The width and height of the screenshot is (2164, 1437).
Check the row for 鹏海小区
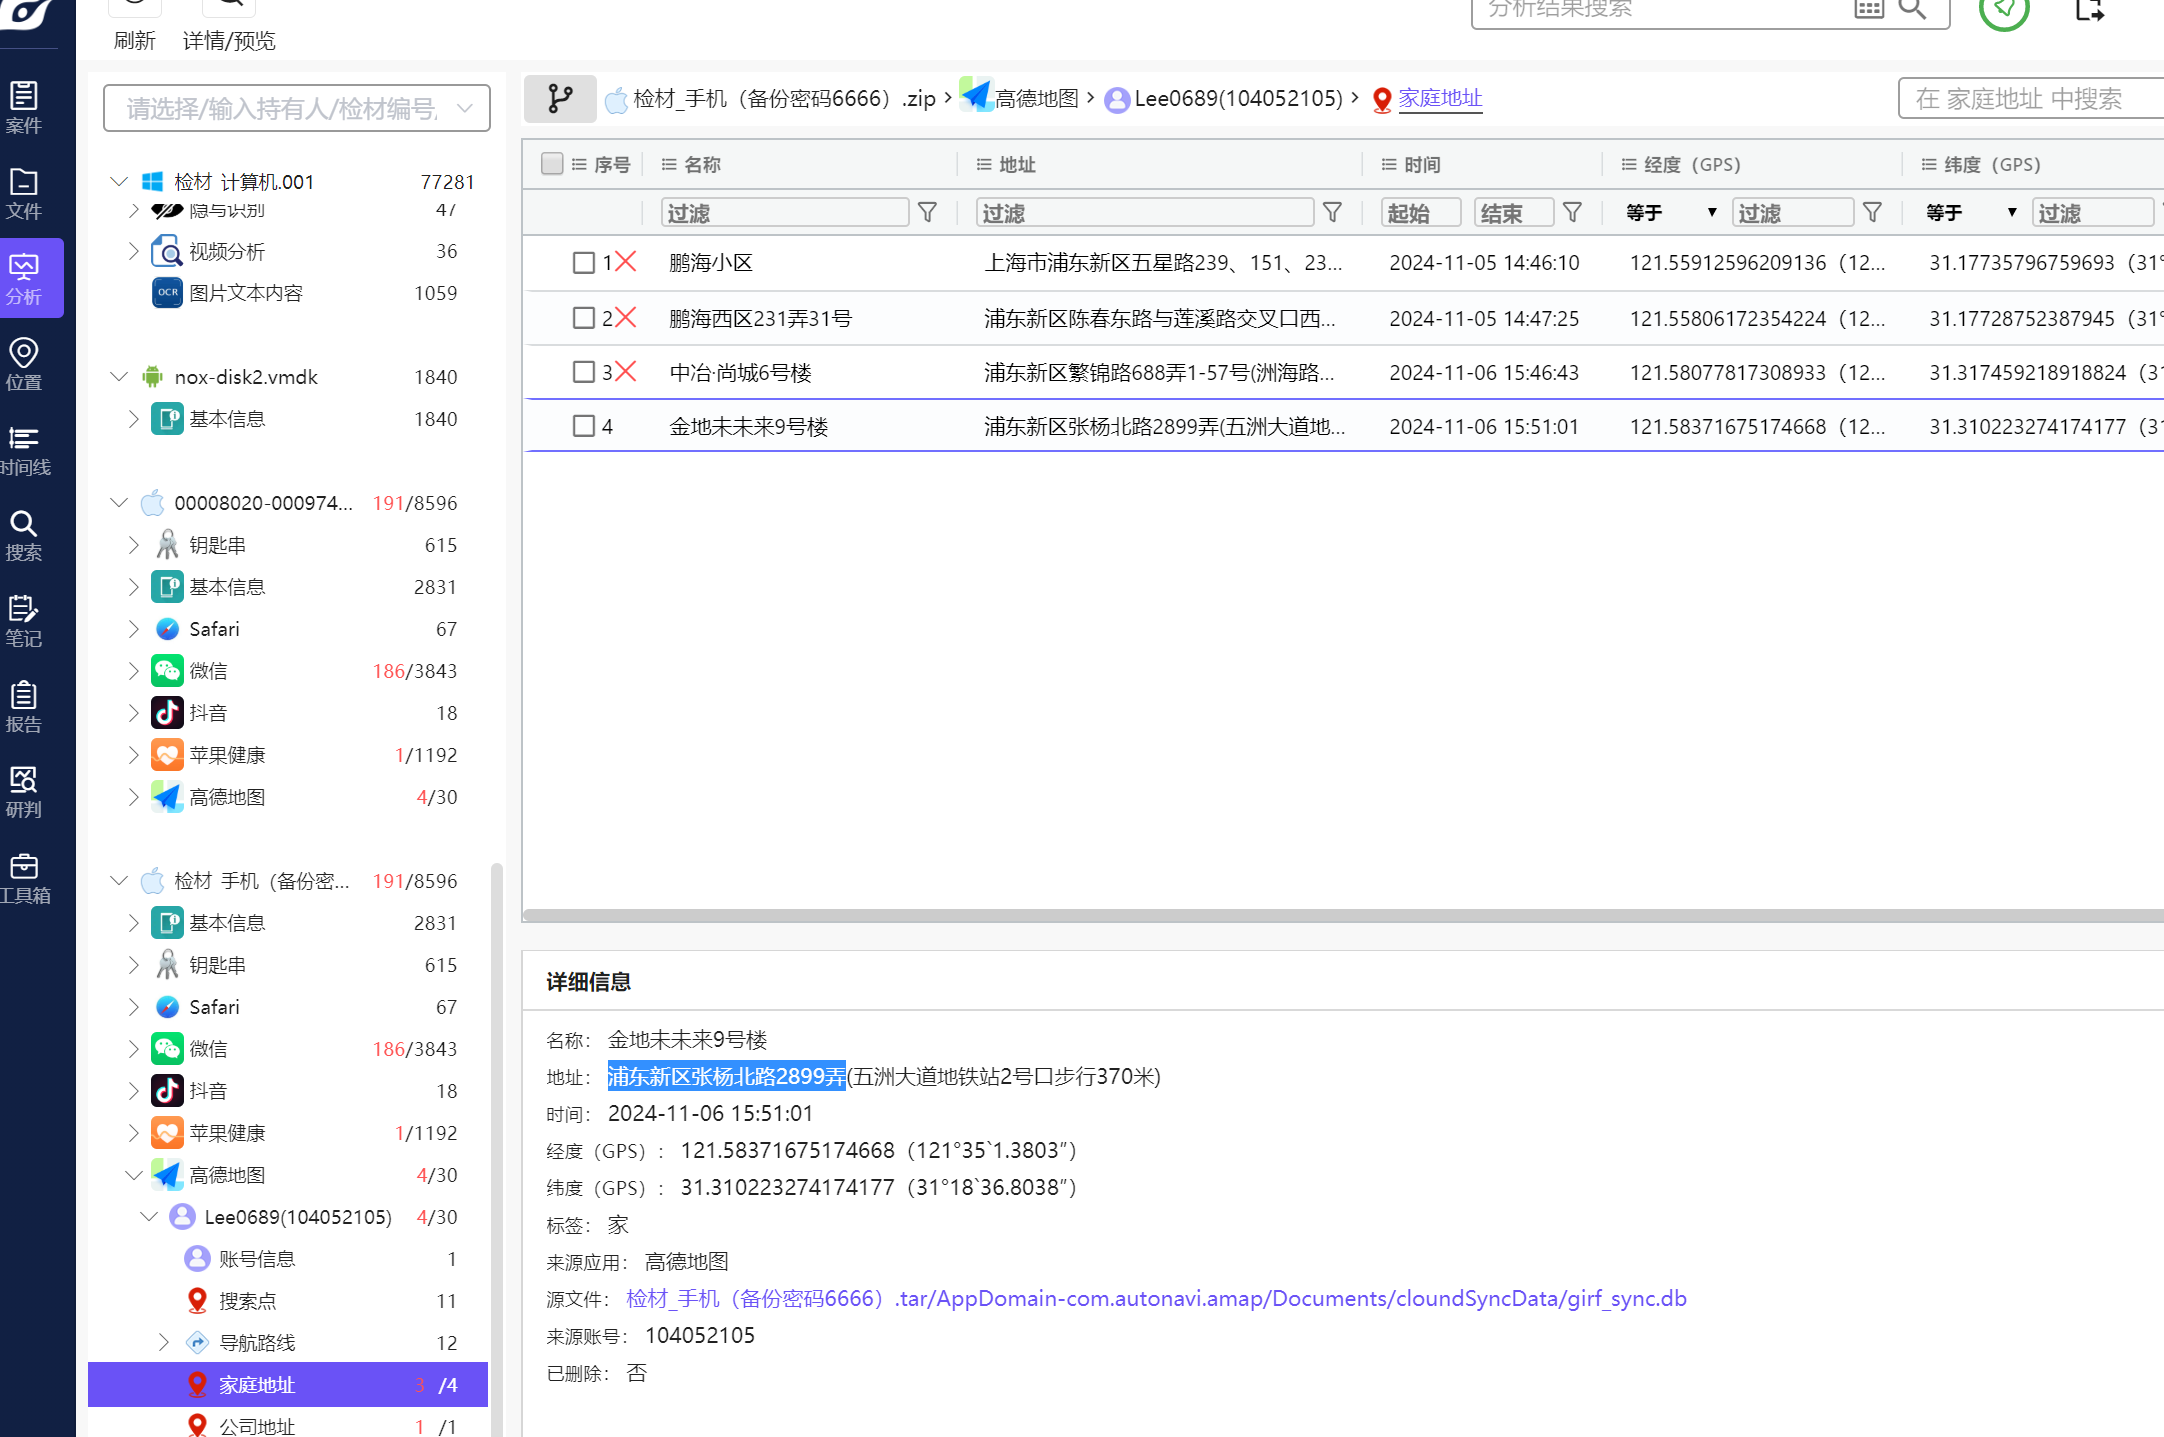tap(583, 263)
